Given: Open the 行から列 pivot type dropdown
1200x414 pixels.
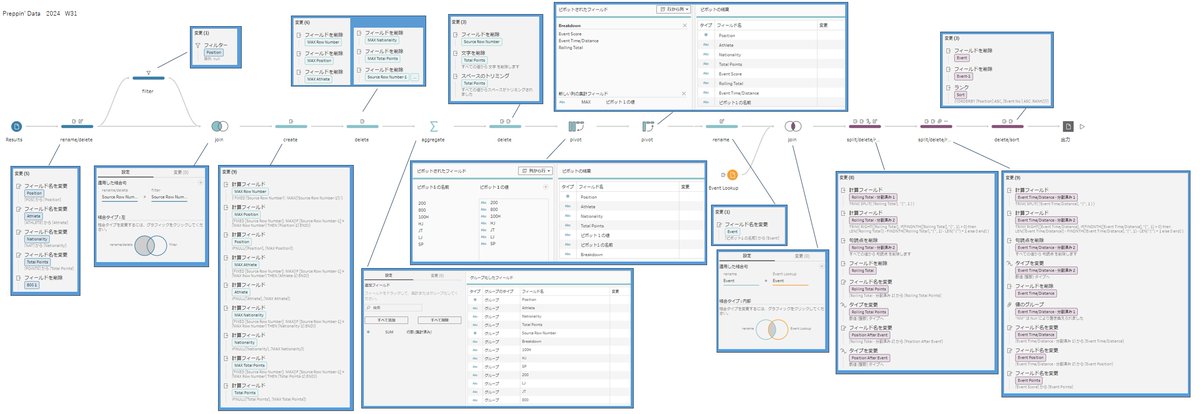Looking at the screenshot, I should tap(674, 9).
